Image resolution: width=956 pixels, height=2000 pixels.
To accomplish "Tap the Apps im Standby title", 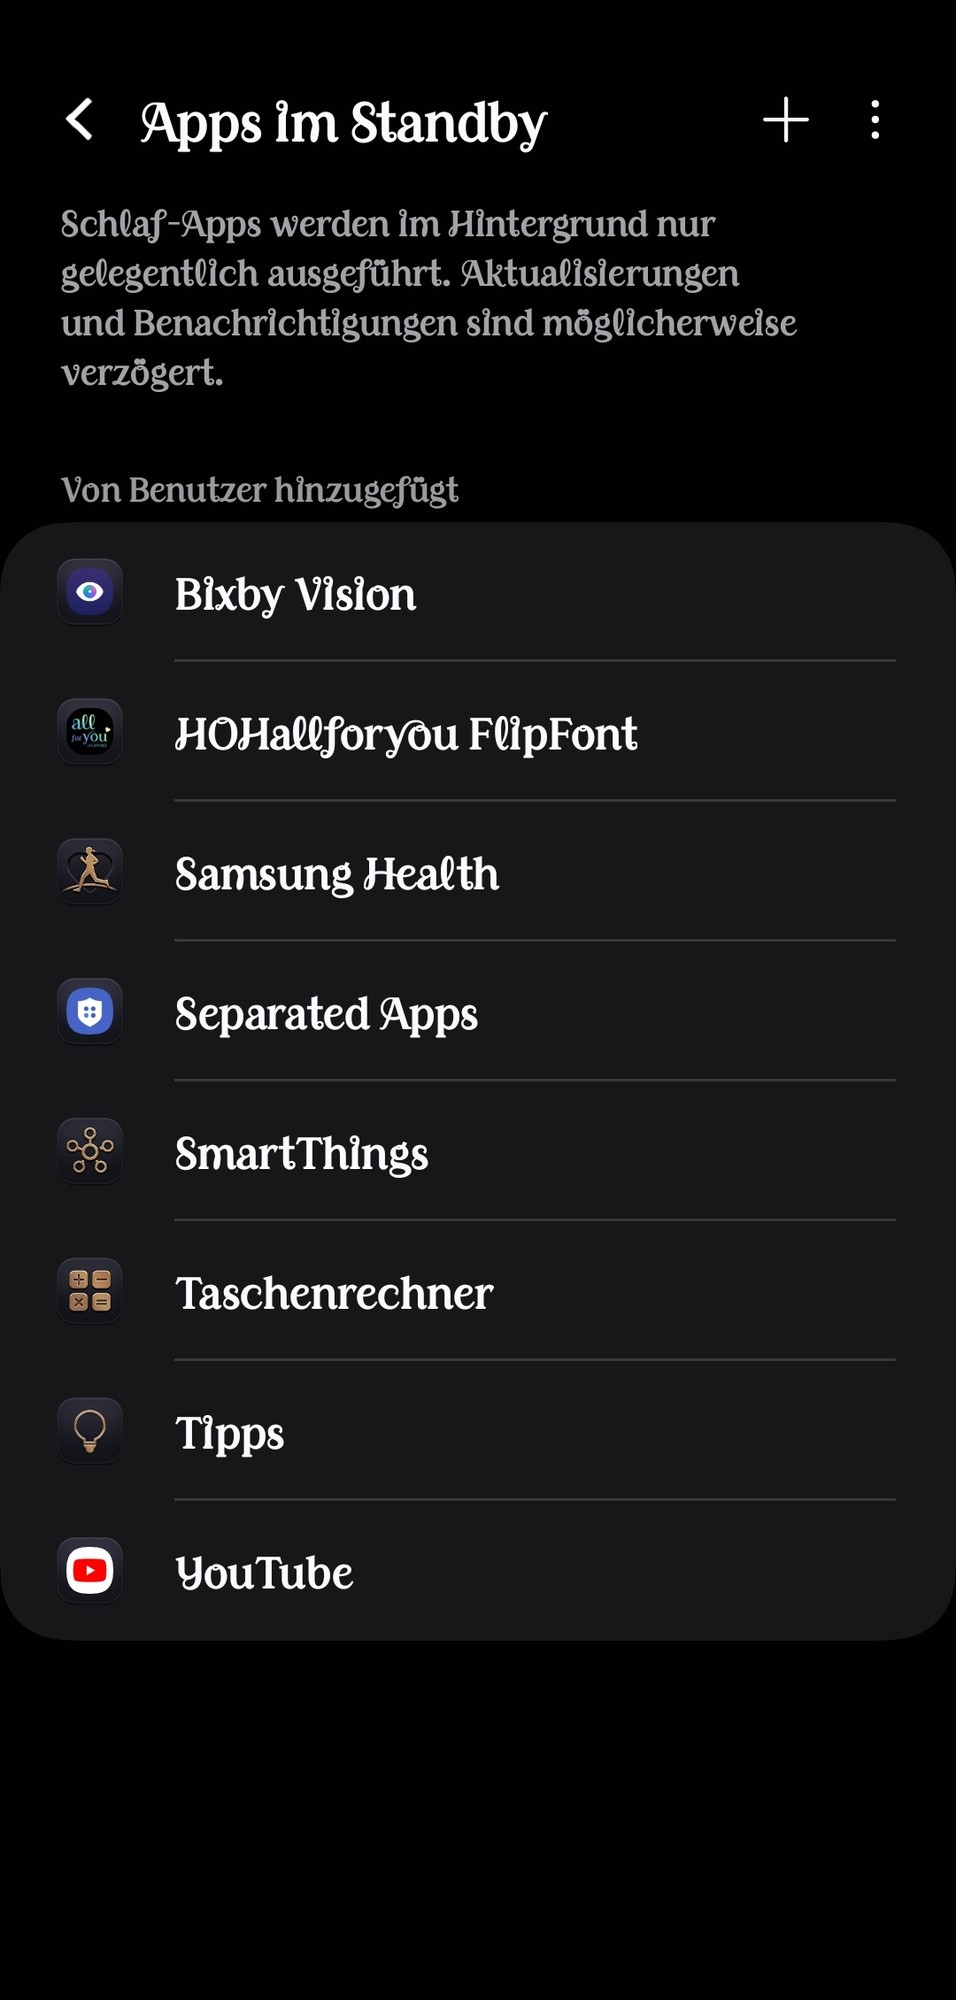I will (x=343, y=123).
